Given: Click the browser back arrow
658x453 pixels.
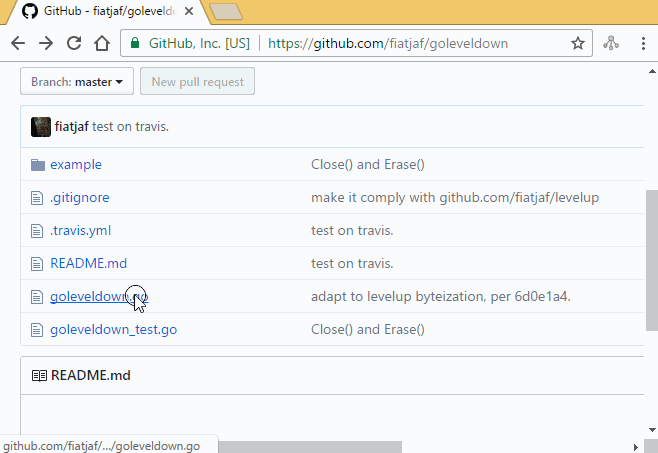Looking at the screenshot, I should 18,43.
